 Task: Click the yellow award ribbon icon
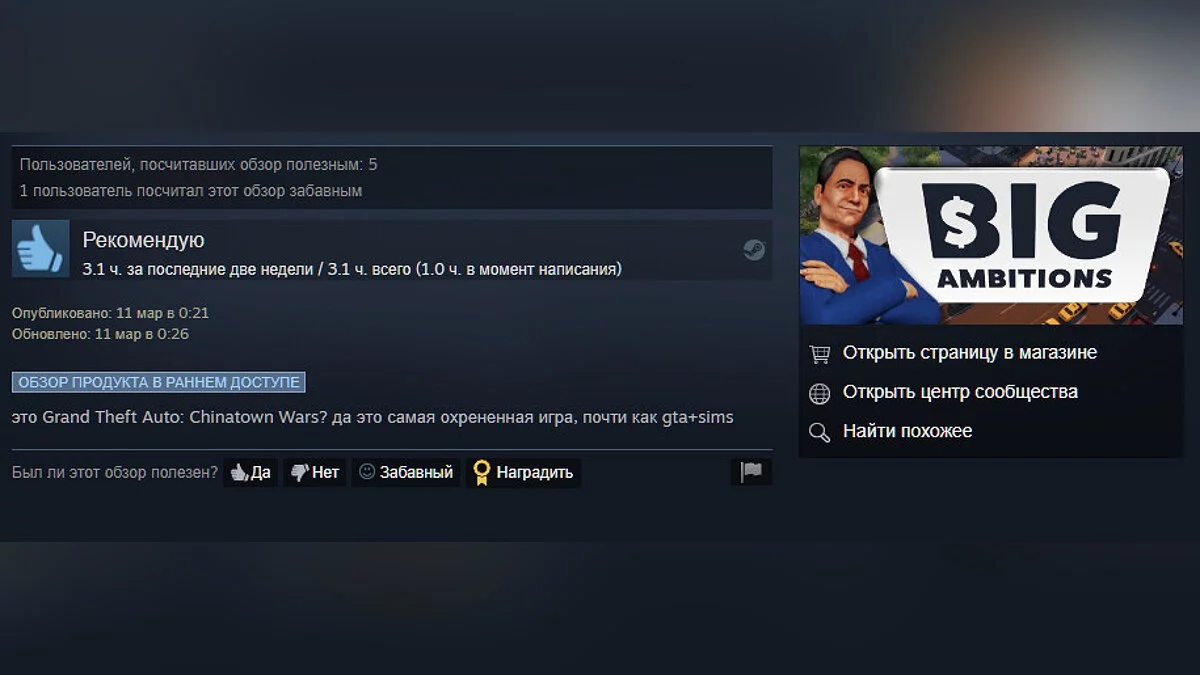[482, 472]
